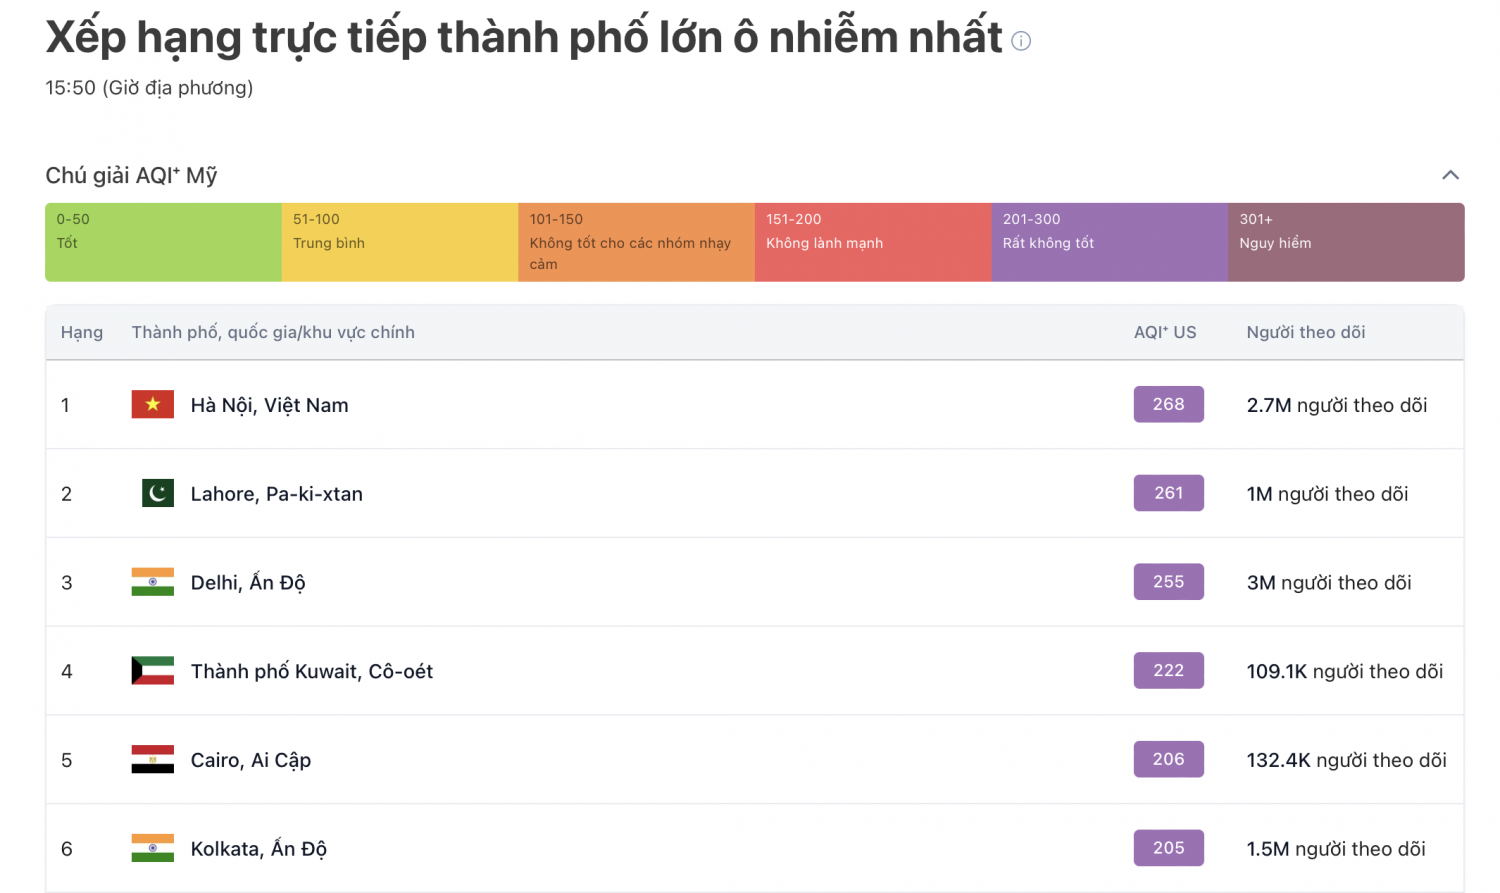The height and width of the screenshot is (893, 1500).
Task: Sort by the Hạng column header
Action: point(81,331)
